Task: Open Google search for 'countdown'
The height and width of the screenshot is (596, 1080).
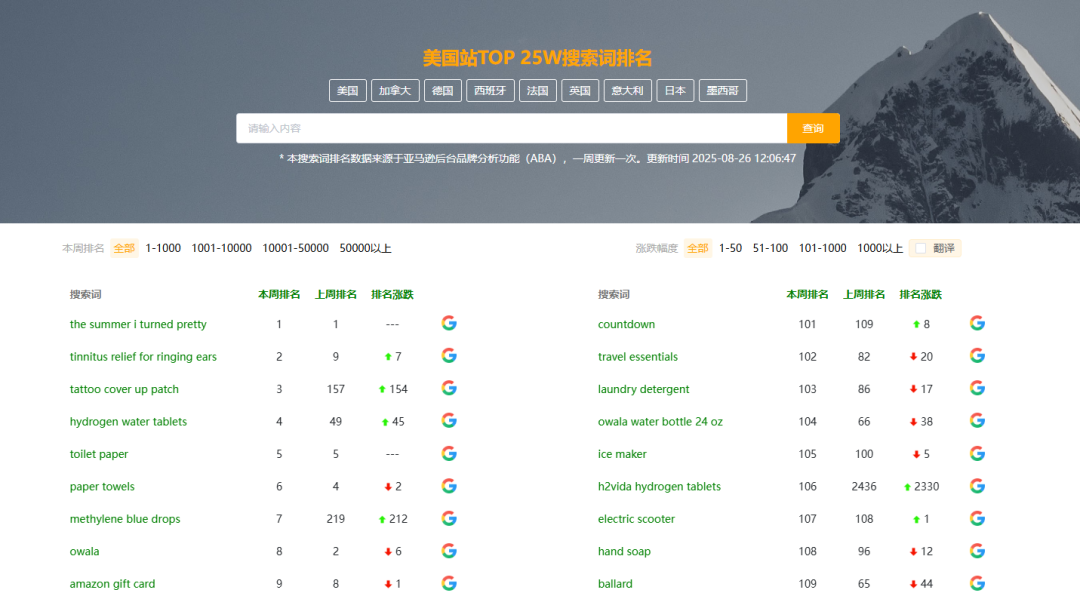Action: [977, 323]
